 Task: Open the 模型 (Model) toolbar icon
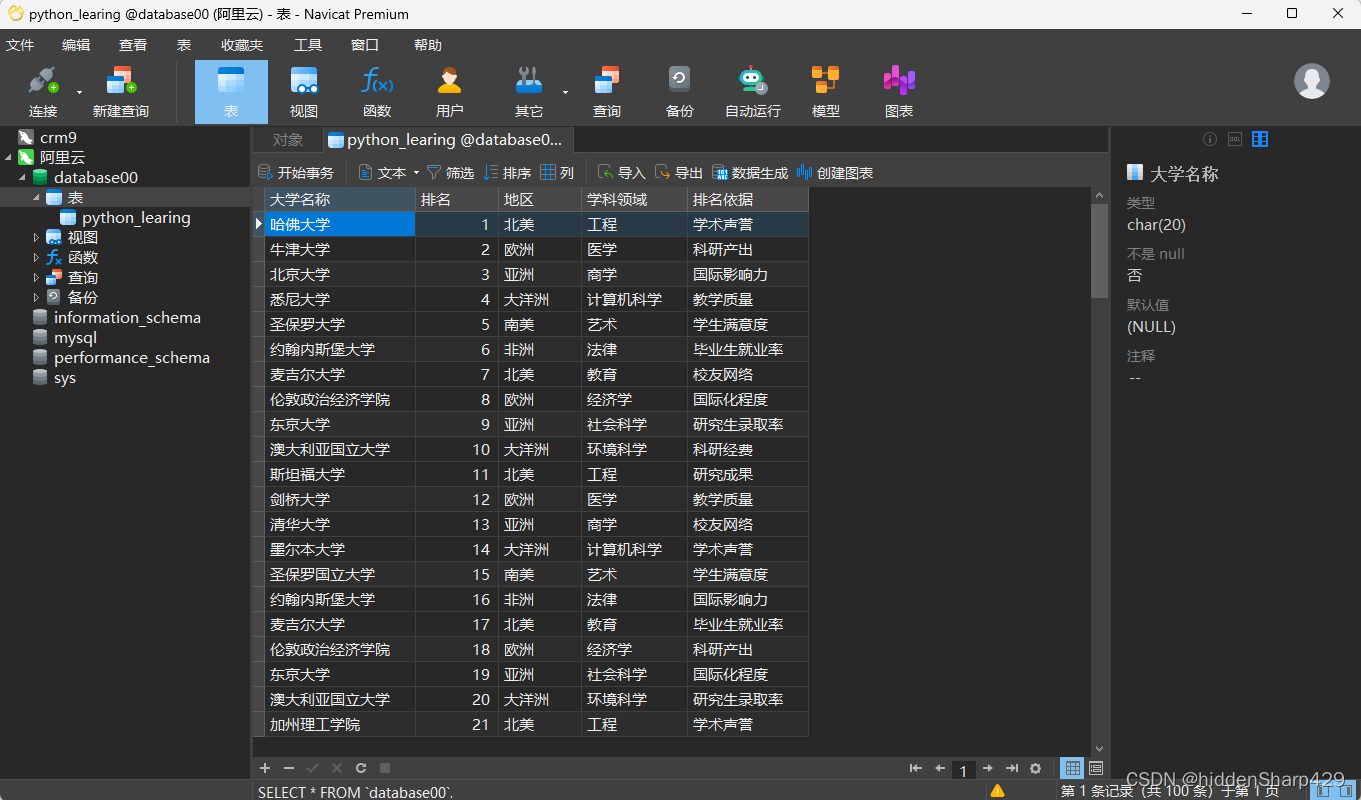[x=826, y=91]
